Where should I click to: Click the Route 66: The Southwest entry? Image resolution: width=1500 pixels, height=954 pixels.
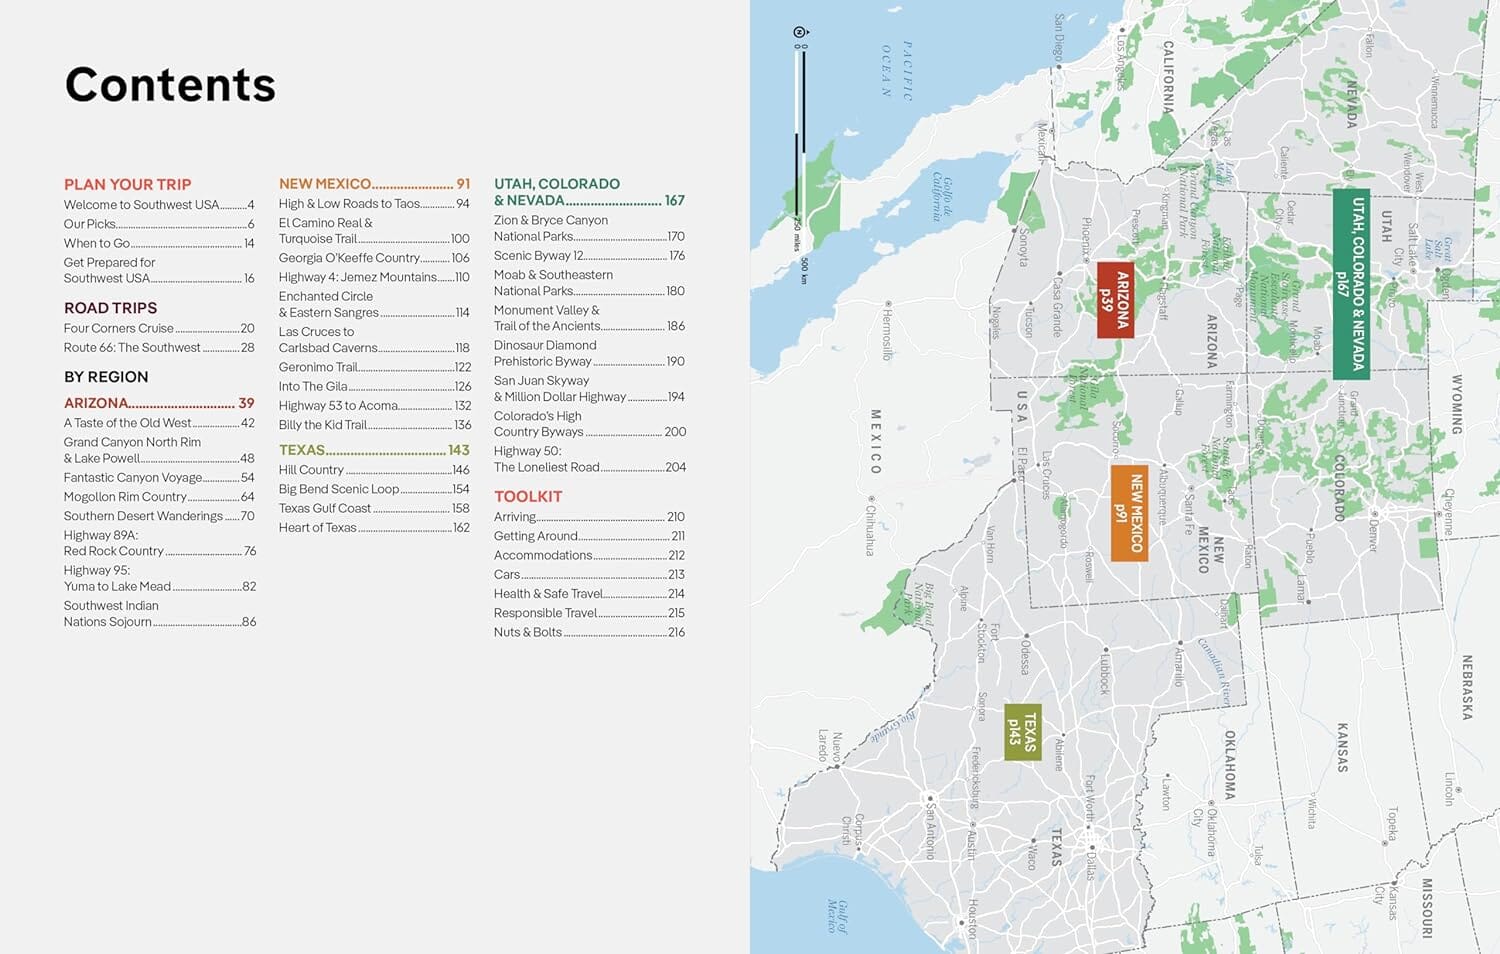coord(159,348)
